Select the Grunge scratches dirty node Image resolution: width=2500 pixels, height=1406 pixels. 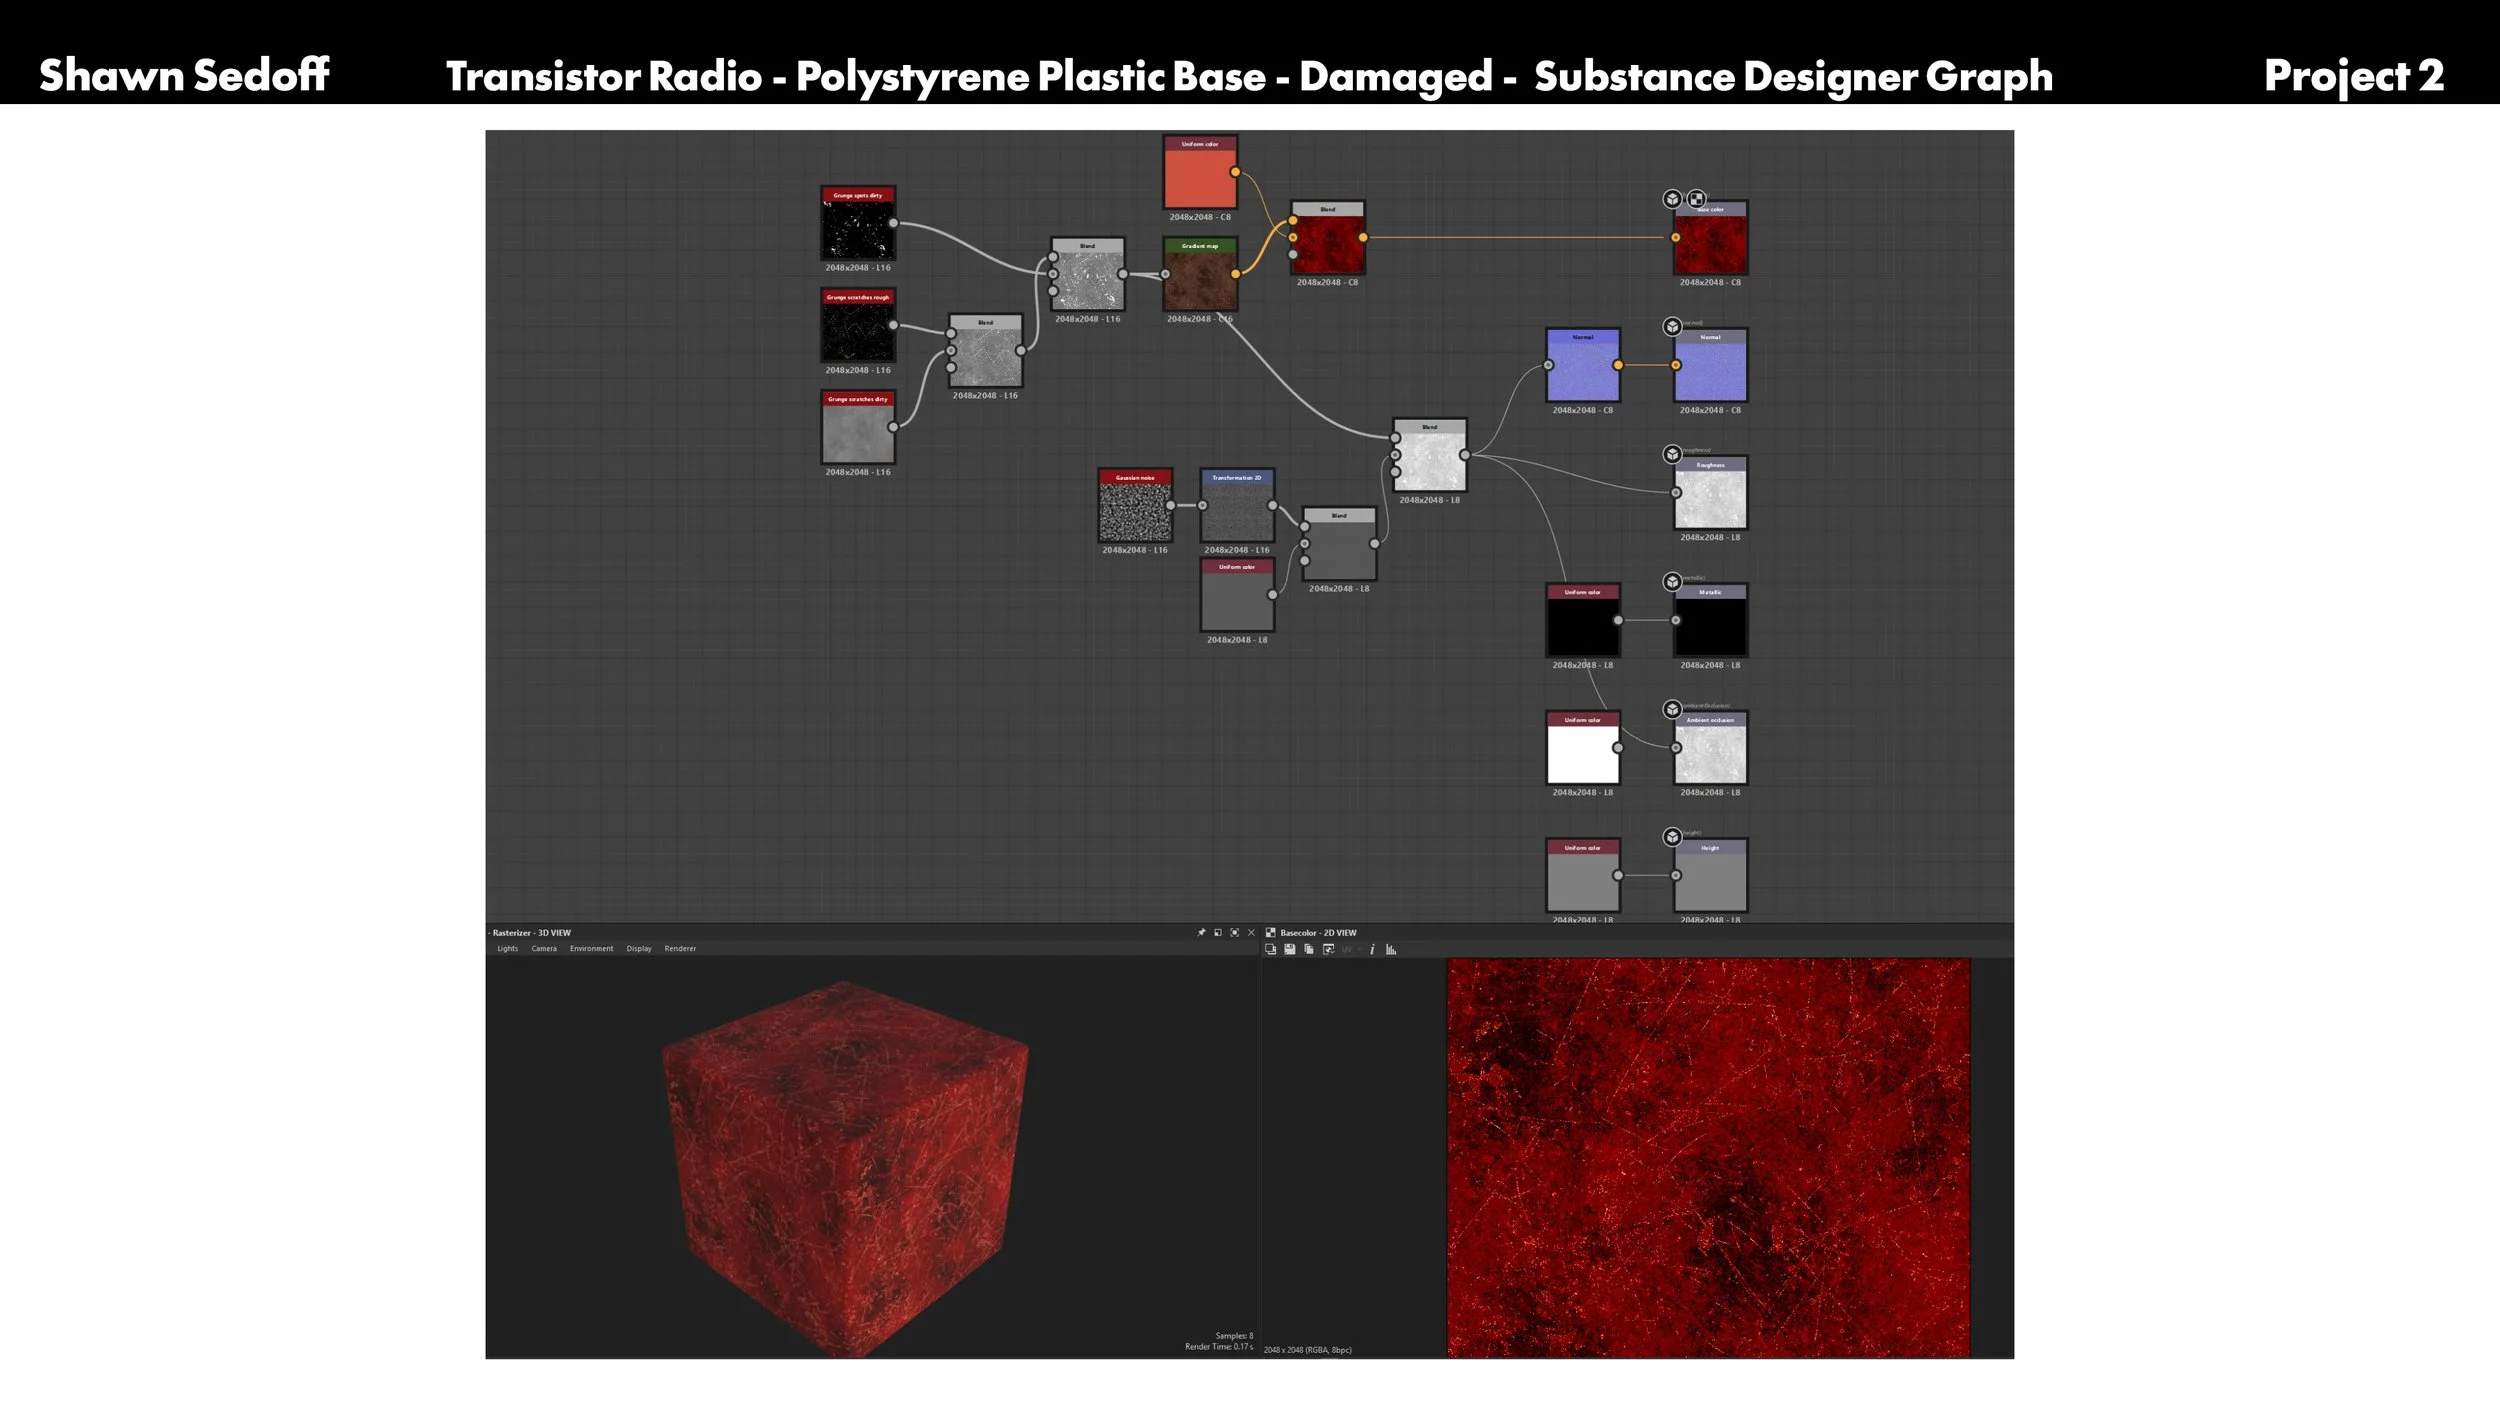click(x=858, y=427)
